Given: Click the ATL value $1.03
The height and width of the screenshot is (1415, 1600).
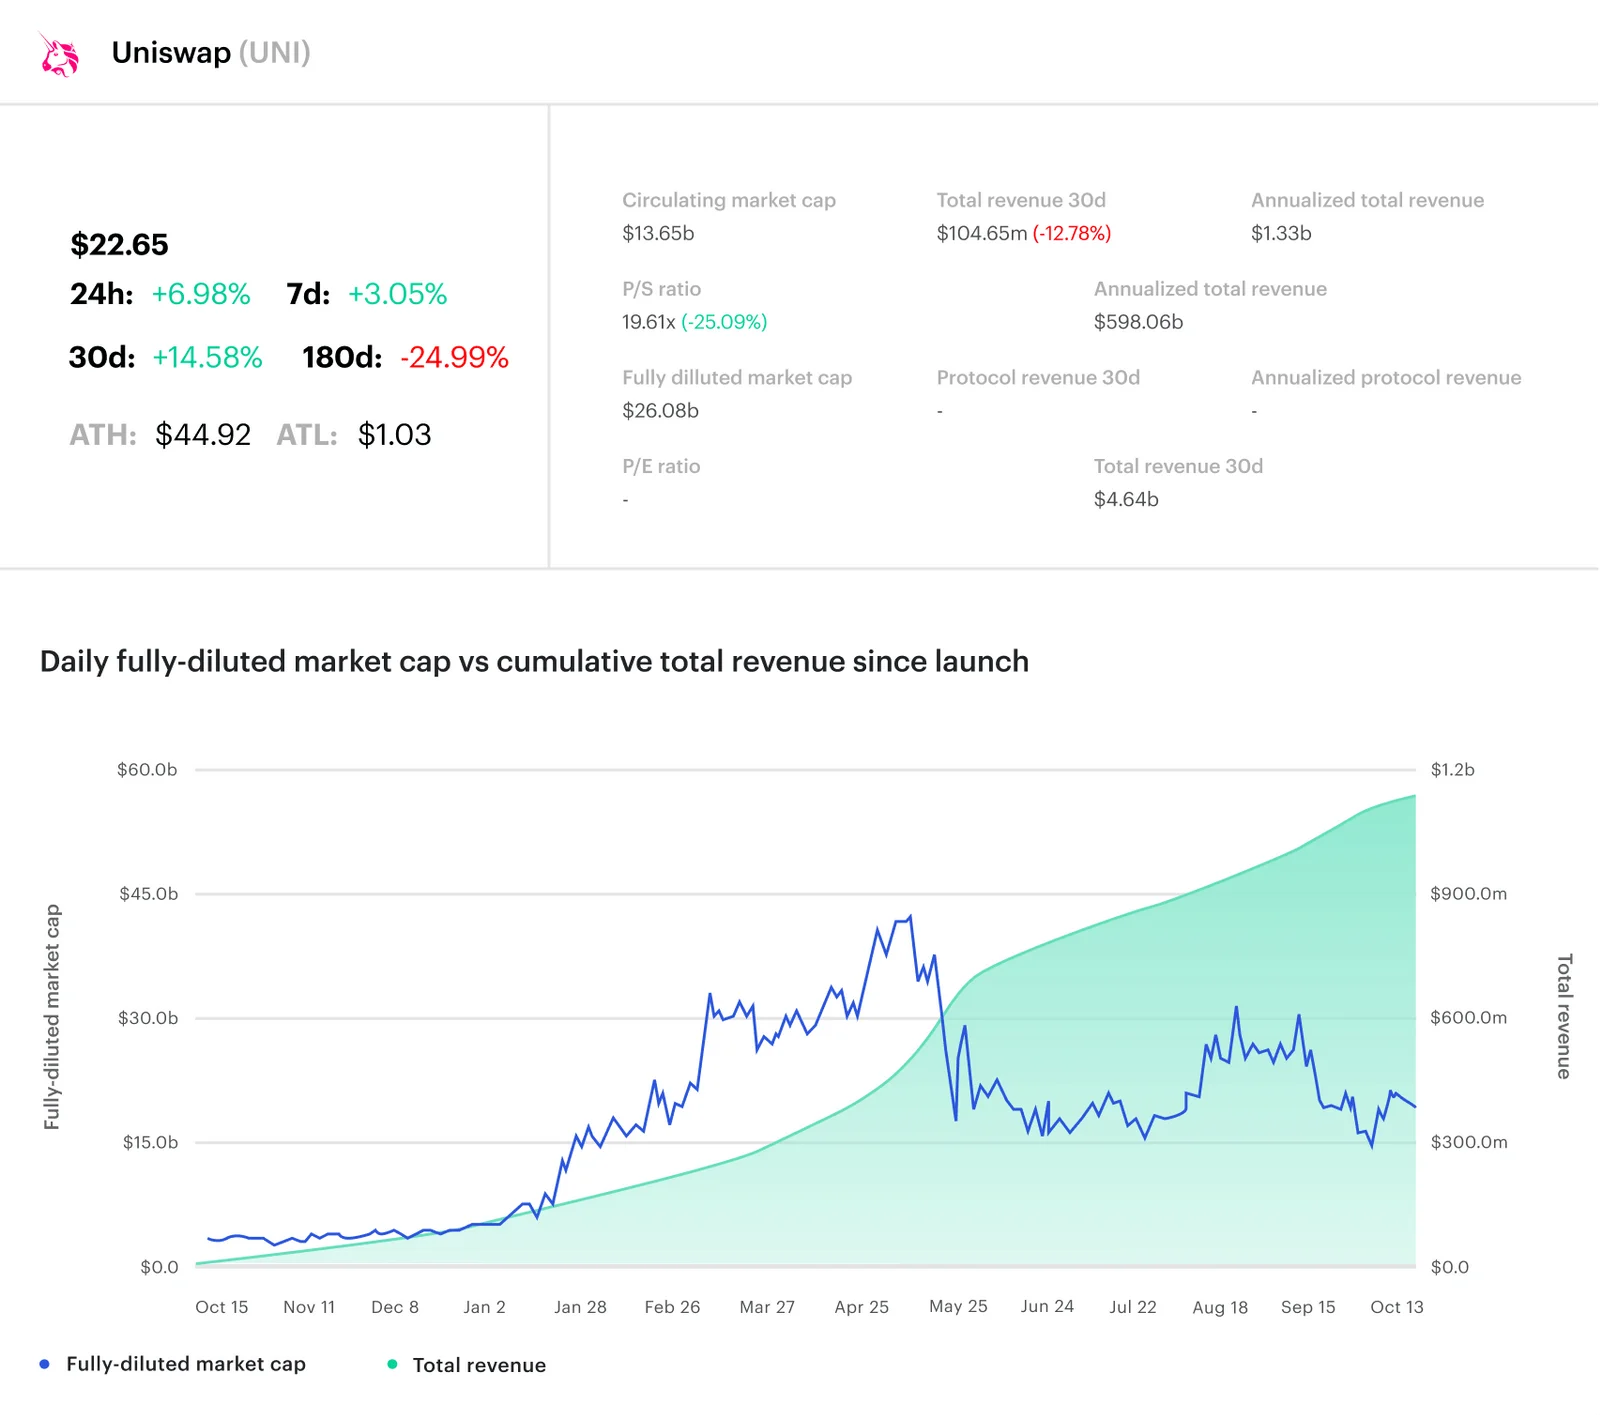Looking at the screenshot, I should (x=395, y=434).
